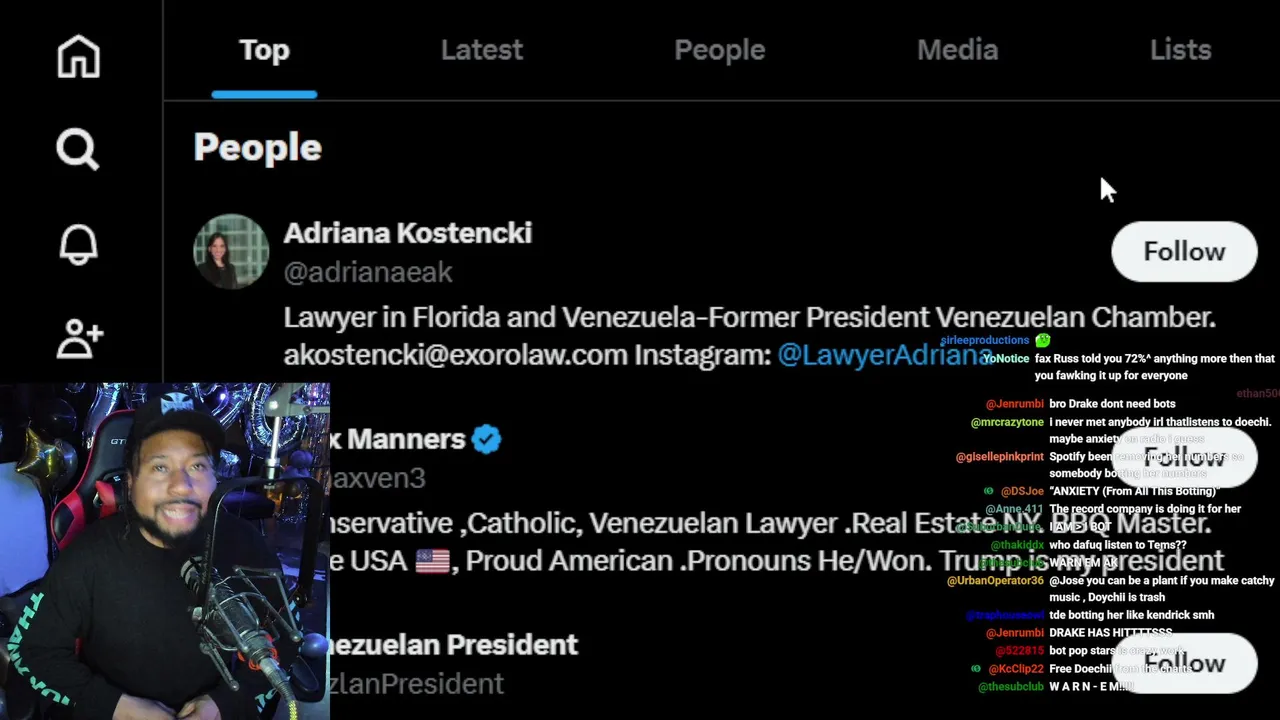Click the blue verified badge beside Manners
The width and height of the screenshot is (1280, 720).
coord(487,439)
